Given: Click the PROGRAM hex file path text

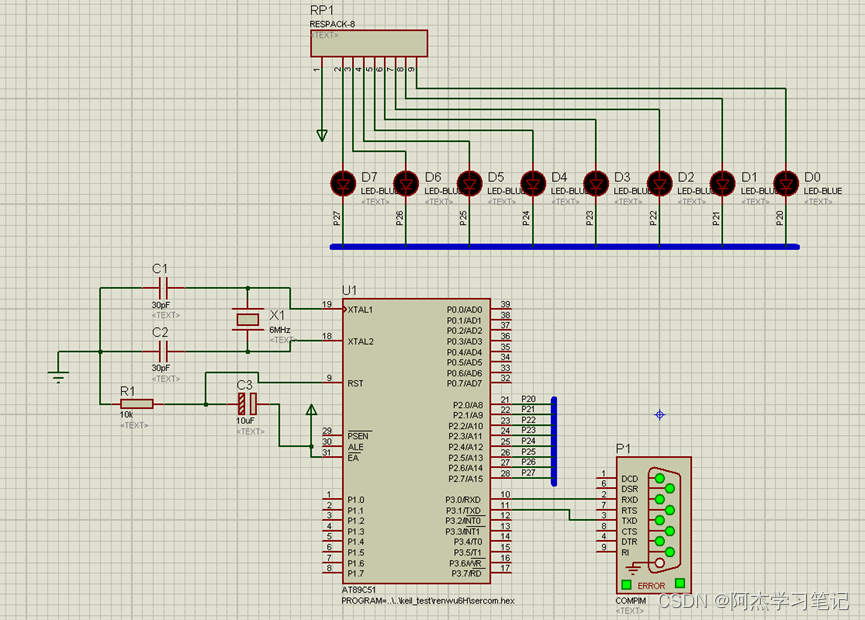Looking at the screenshot, I should coord(428,600).
